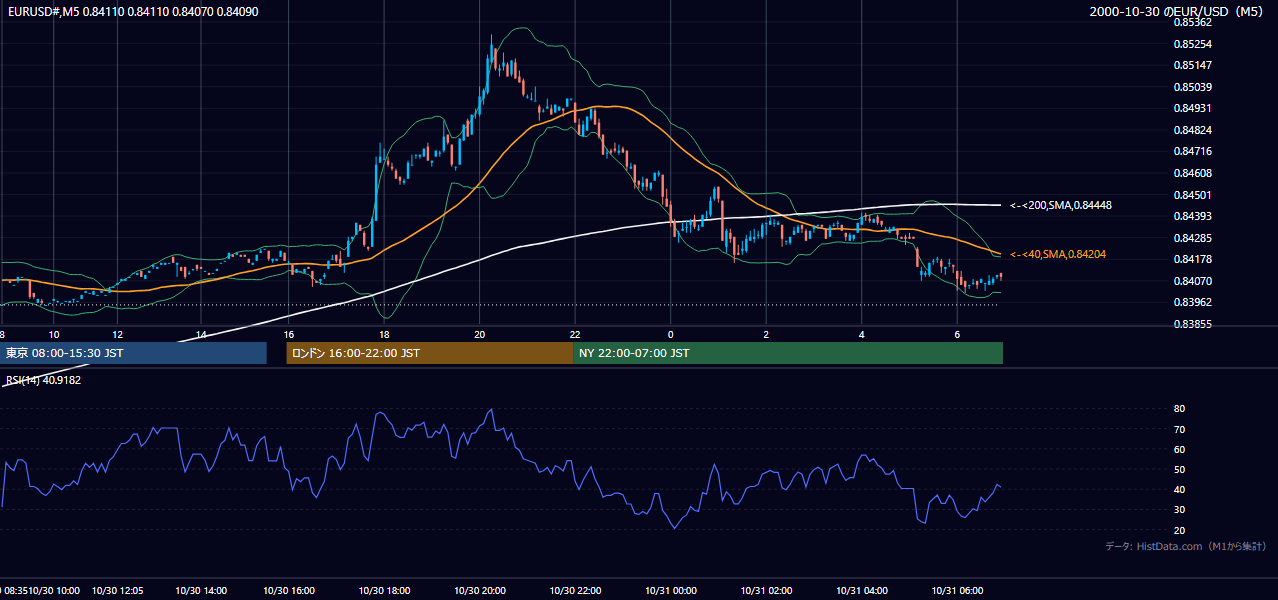Click price axis value 0.85147

click(x=1192, y=65)
